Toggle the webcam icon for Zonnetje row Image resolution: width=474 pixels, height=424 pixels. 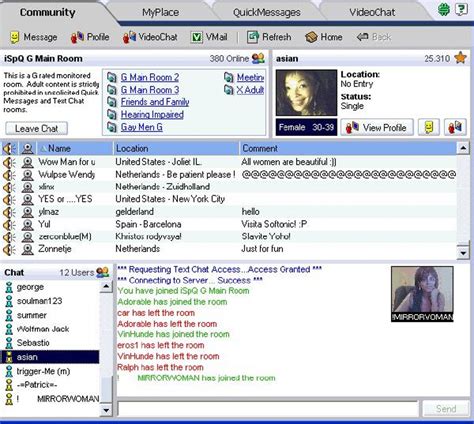(28, 249)
